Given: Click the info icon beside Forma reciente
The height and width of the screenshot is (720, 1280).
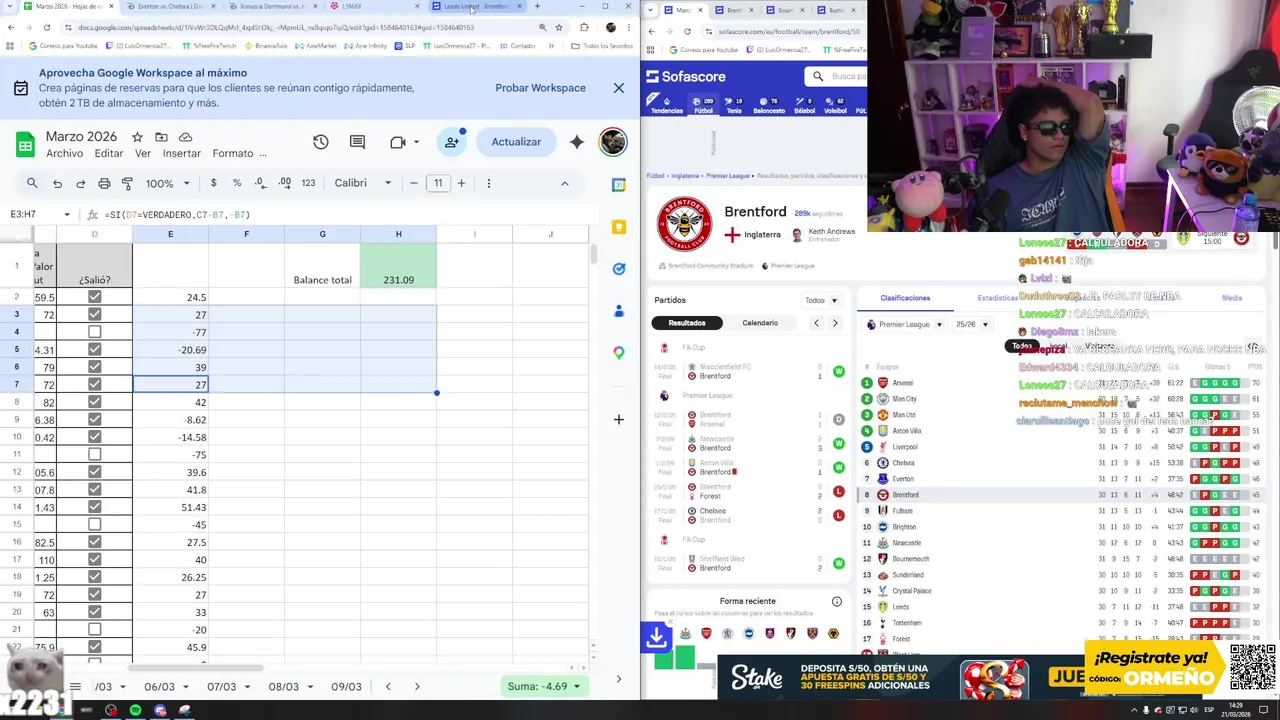Looking at the screenshot, I should pos(837,601).
